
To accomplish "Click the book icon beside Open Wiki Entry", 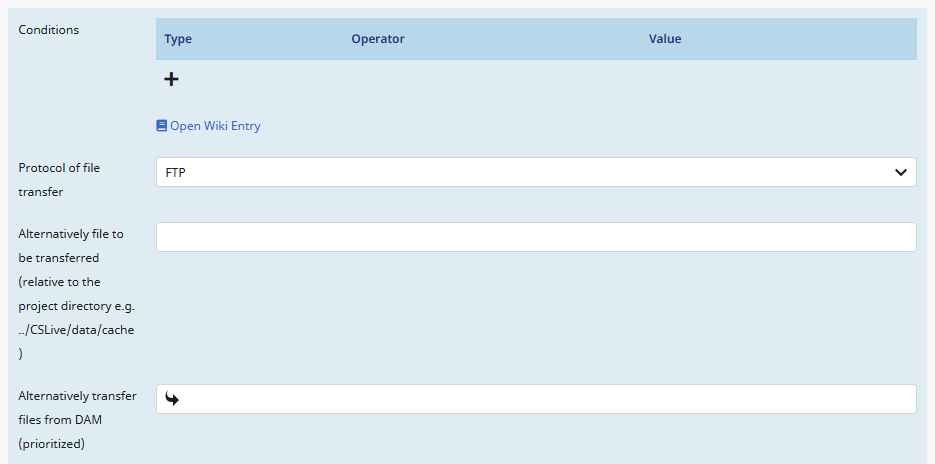I will (162, 126).
